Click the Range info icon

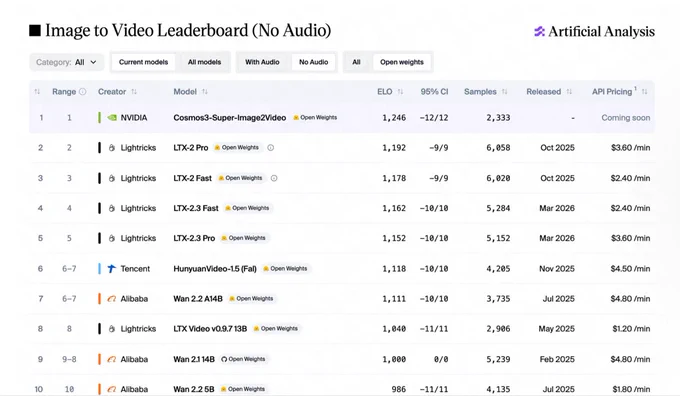pos(82,92)
